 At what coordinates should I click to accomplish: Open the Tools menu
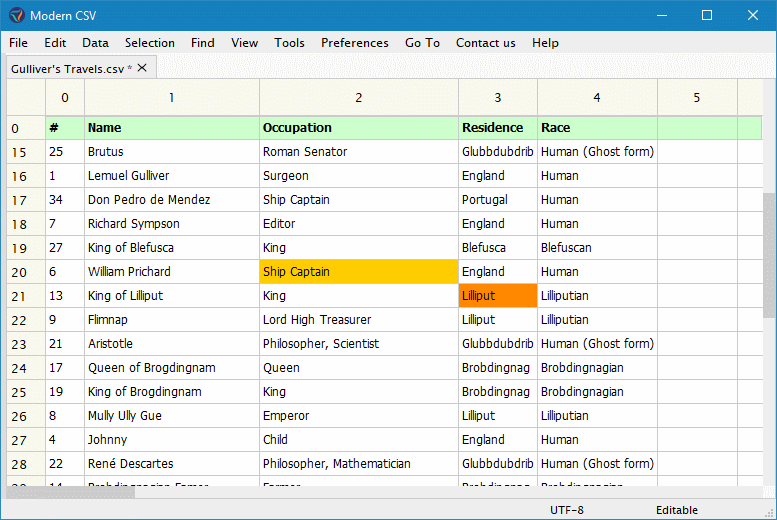click(289, 43)
